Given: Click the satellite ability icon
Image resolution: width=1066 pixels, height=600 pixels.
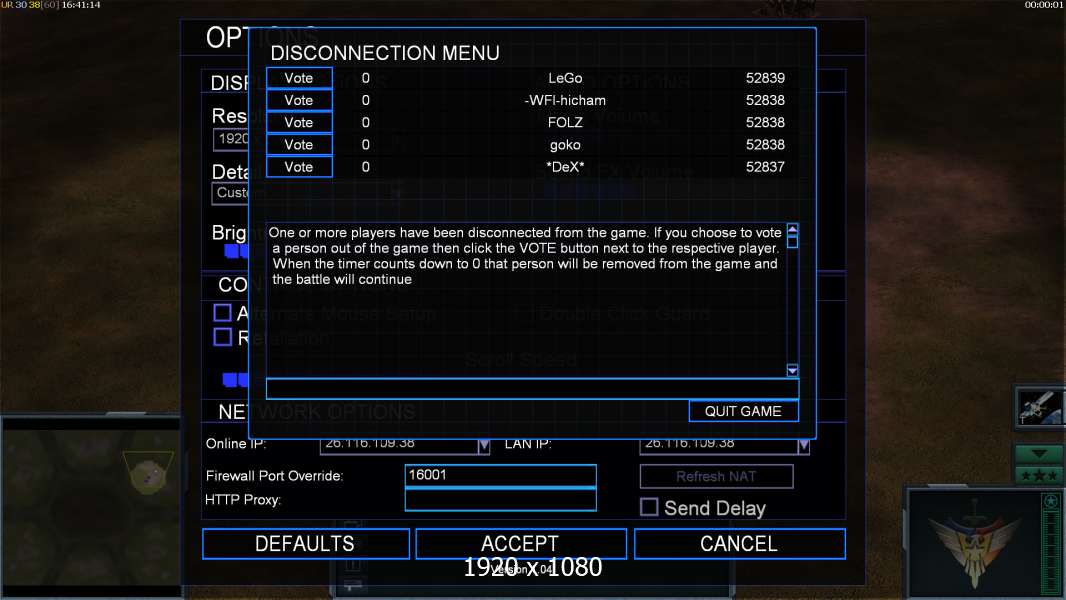Looking at the screenshot, I should tap(1039, 408).
